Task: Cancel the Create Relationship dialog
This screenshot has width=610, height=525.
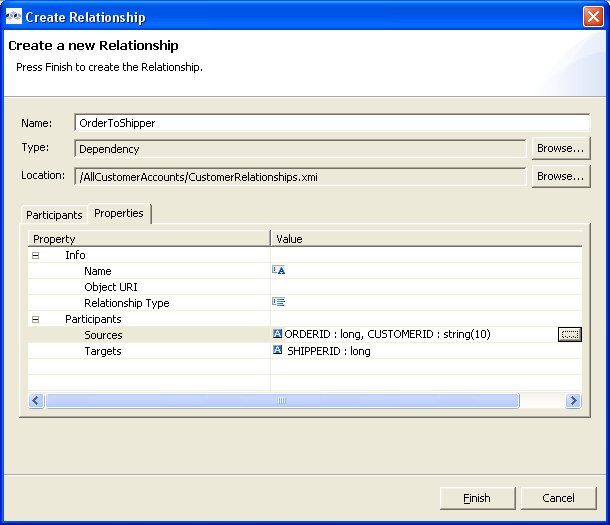Action: (558, 498)
